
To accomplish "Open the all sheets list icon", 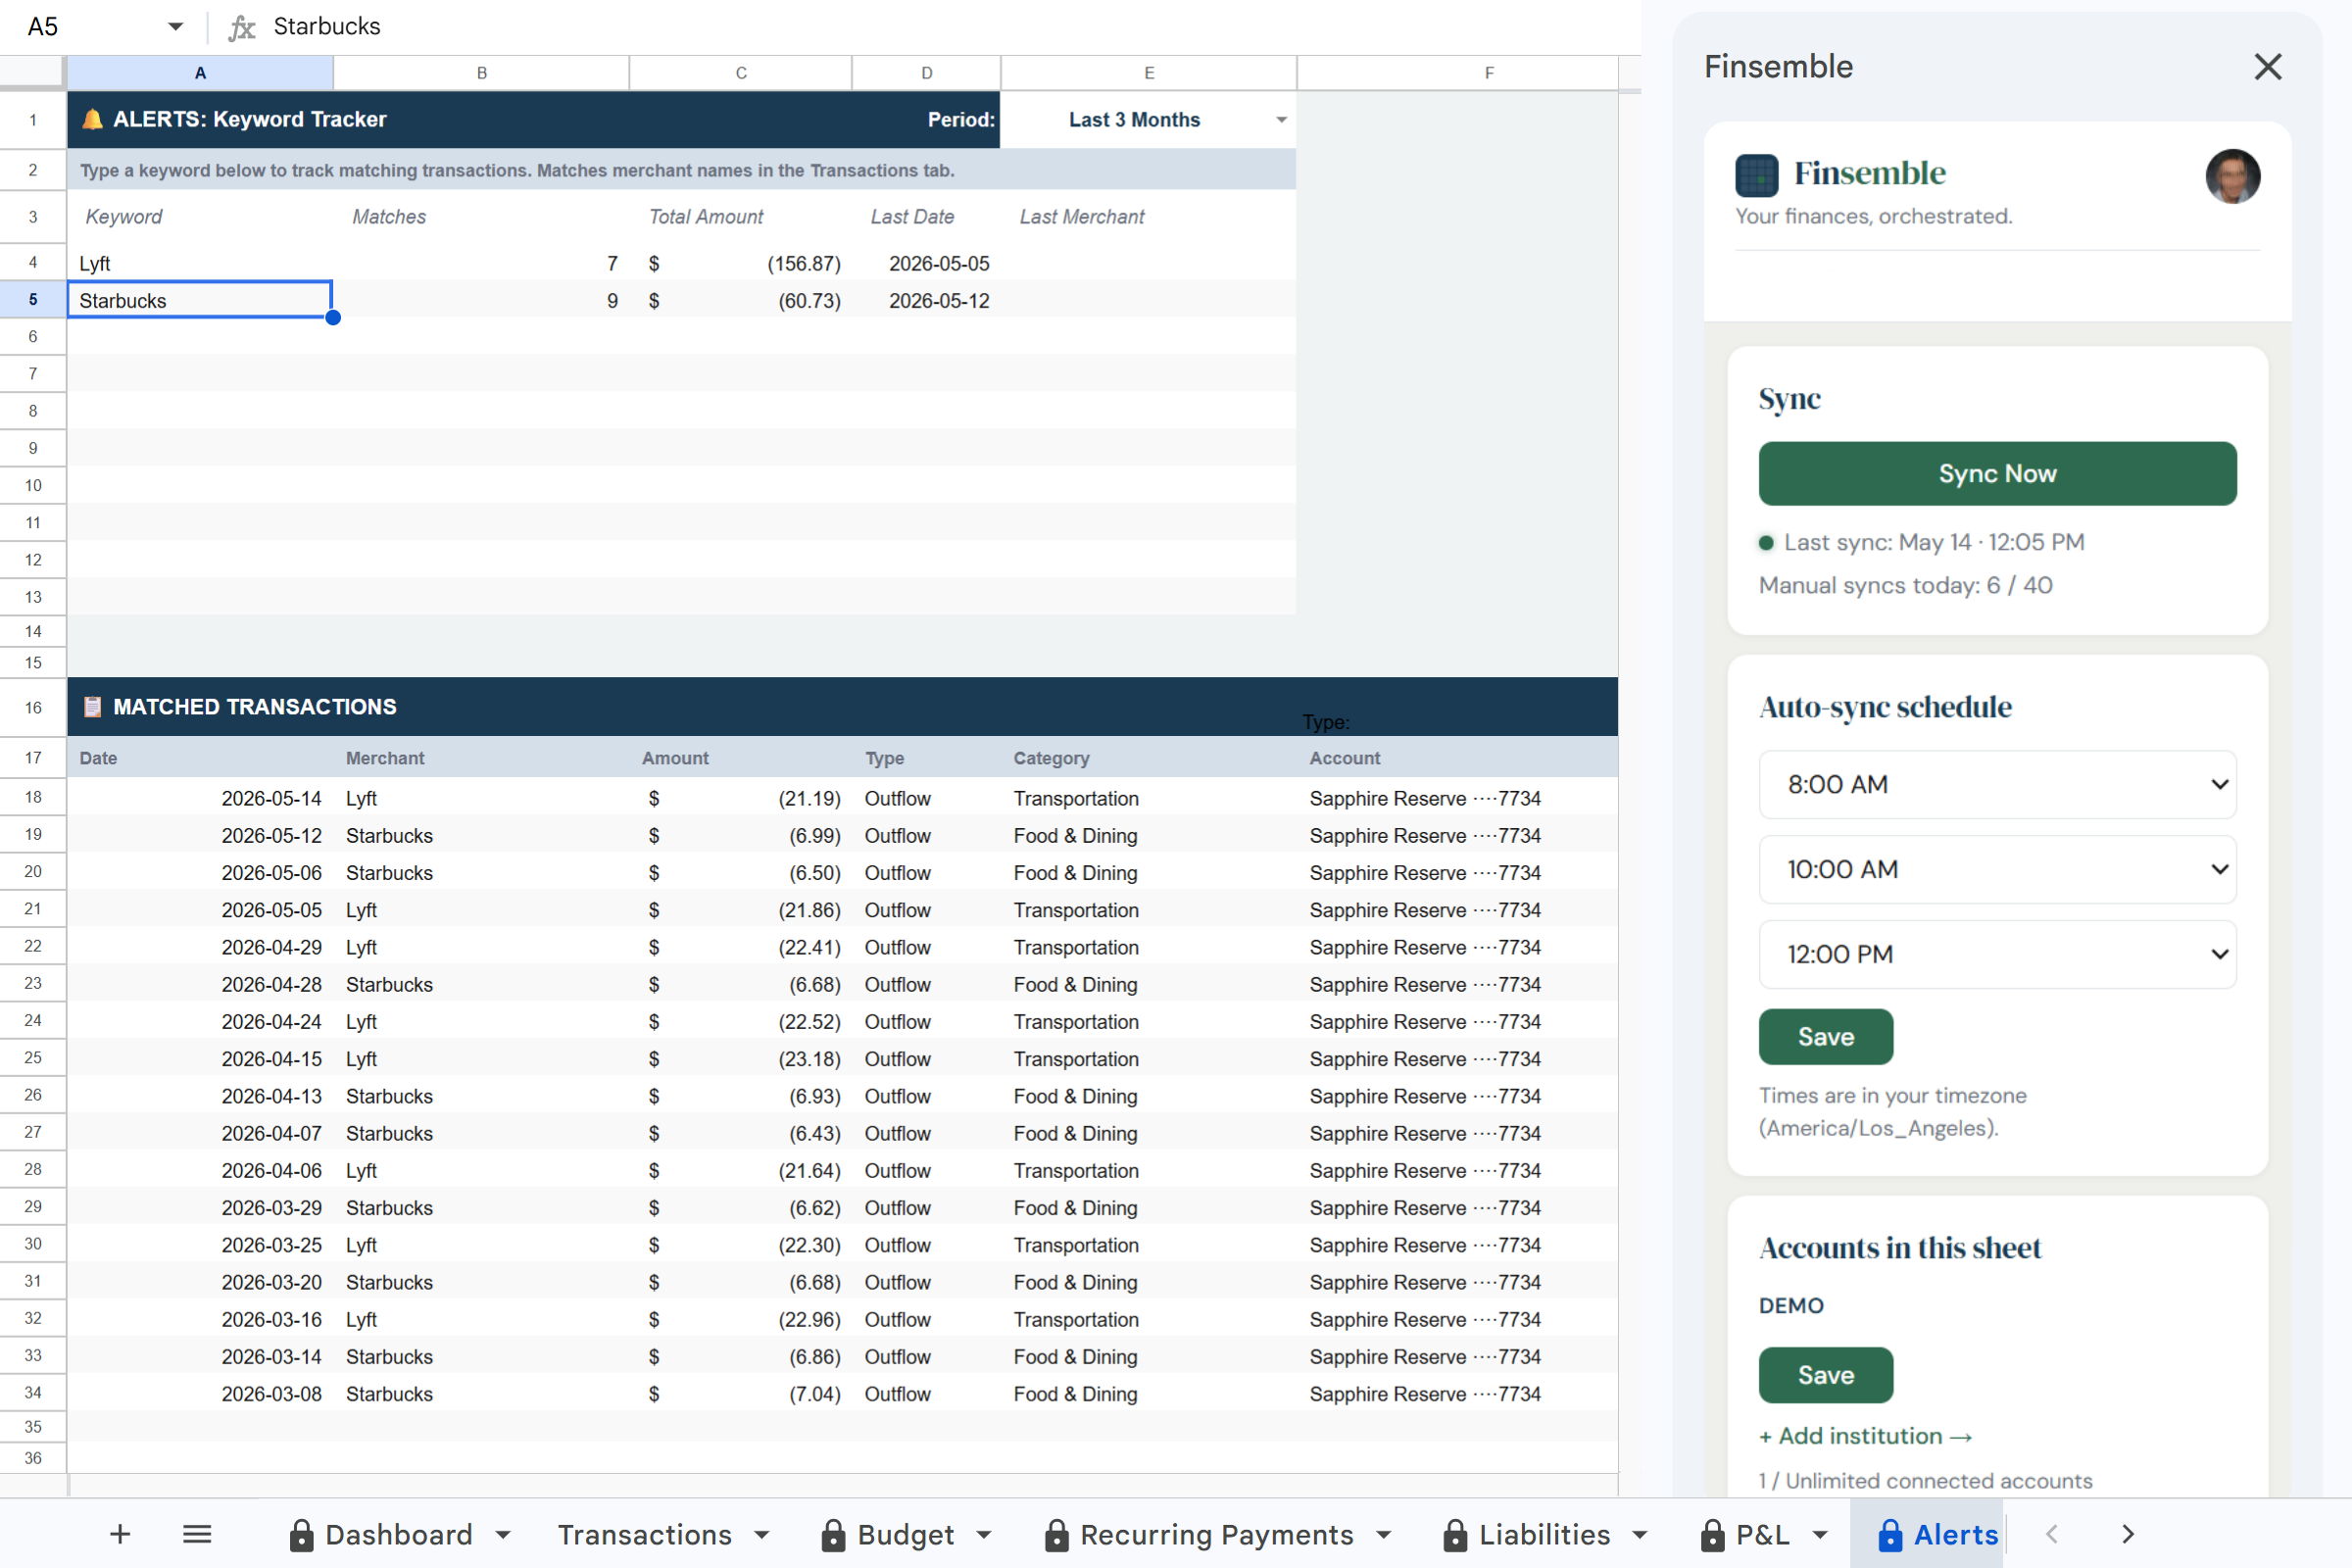I will coord(197,1534).
